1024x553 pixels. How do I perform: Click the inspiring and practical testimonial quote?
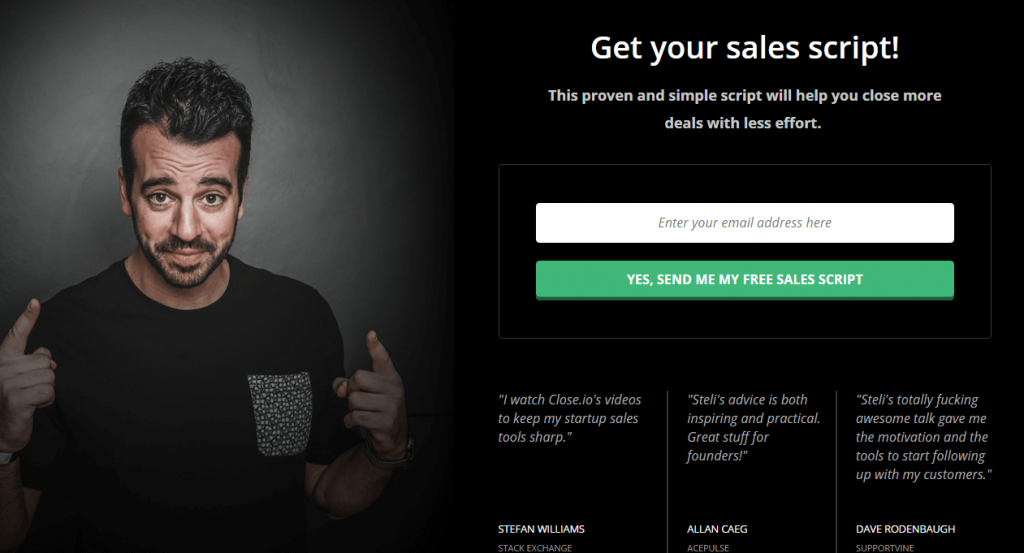pos(753,427)
